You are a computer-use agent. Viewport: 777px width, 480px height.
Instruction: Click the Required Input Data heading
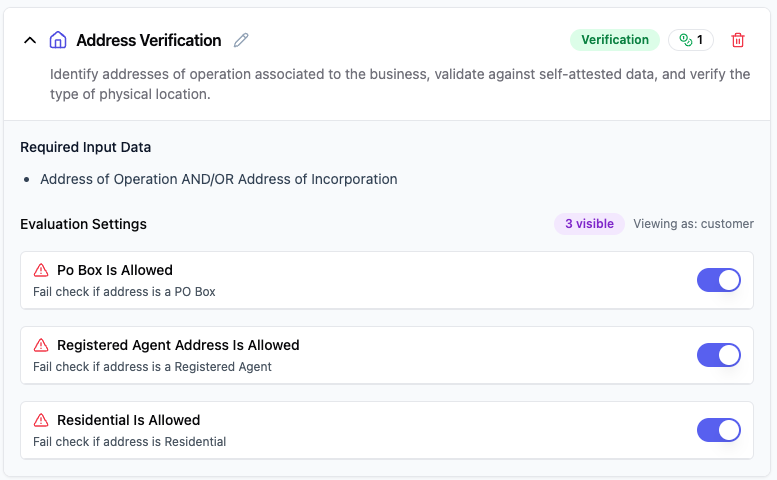coord(86,147)
